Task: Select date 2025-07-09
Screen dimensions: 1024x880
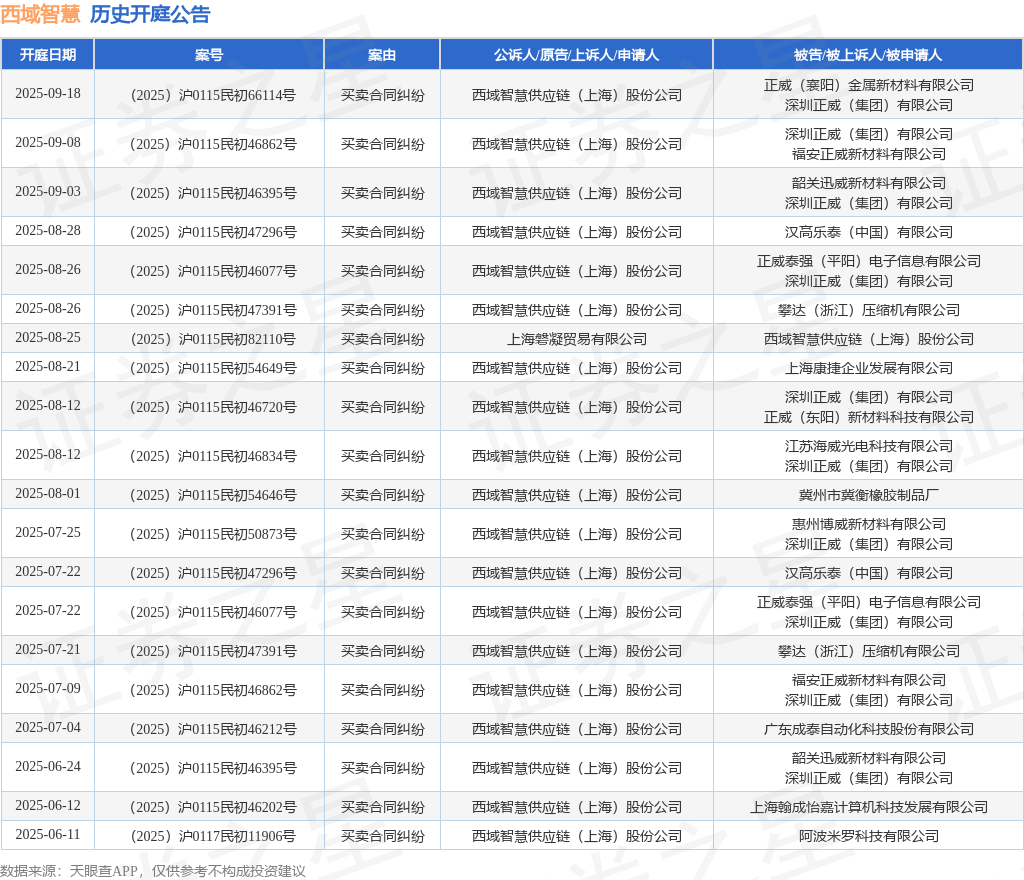Action: pyautogui.click(x=48, y=689)
